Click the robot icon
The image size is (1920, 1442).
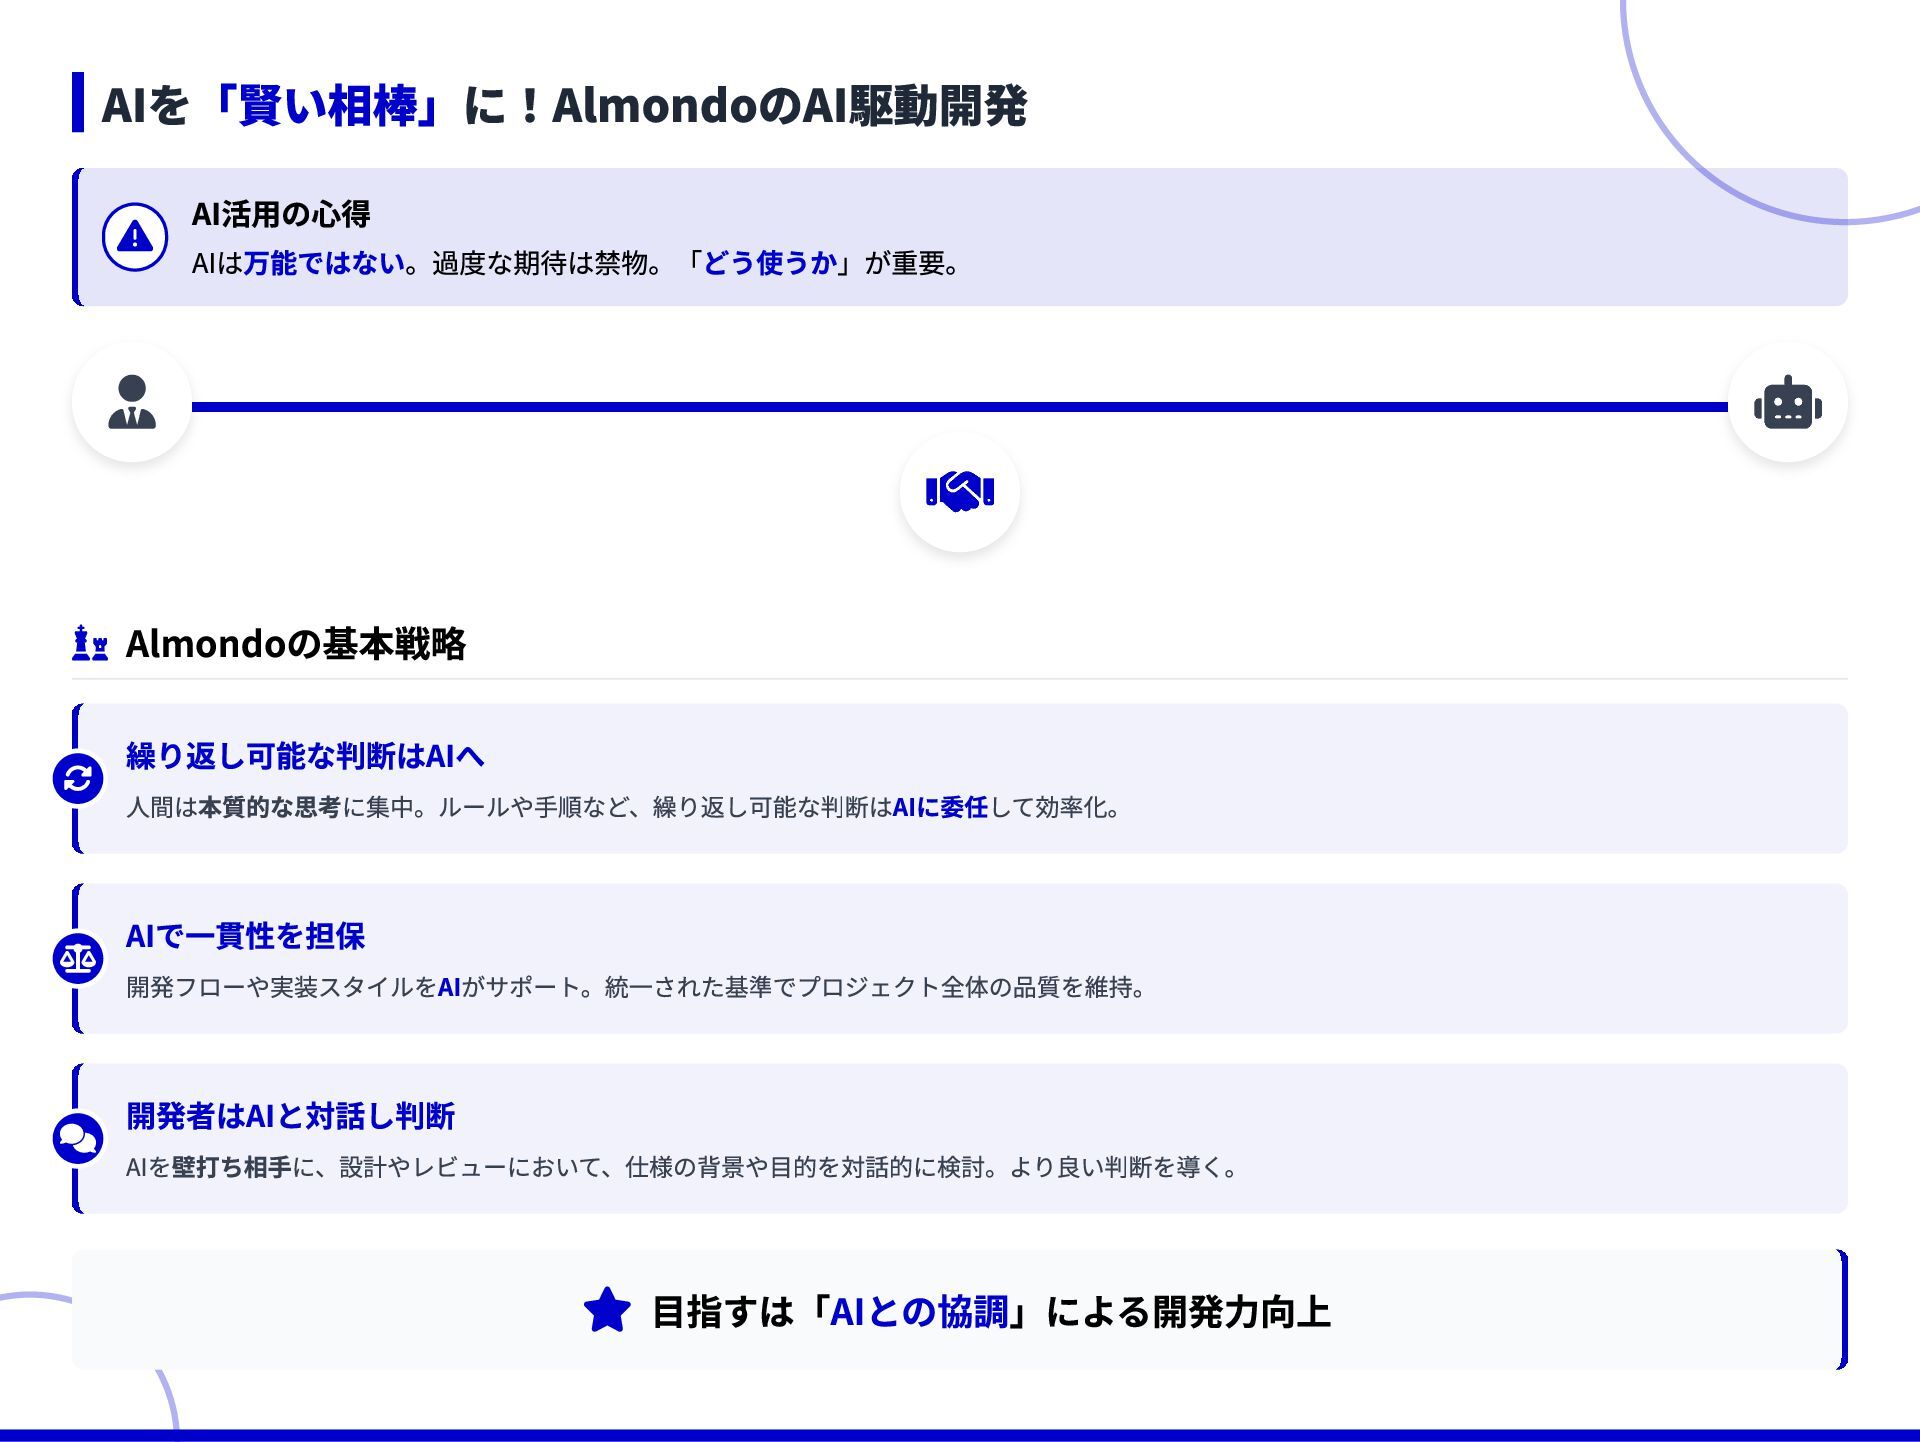[1787, 404]
